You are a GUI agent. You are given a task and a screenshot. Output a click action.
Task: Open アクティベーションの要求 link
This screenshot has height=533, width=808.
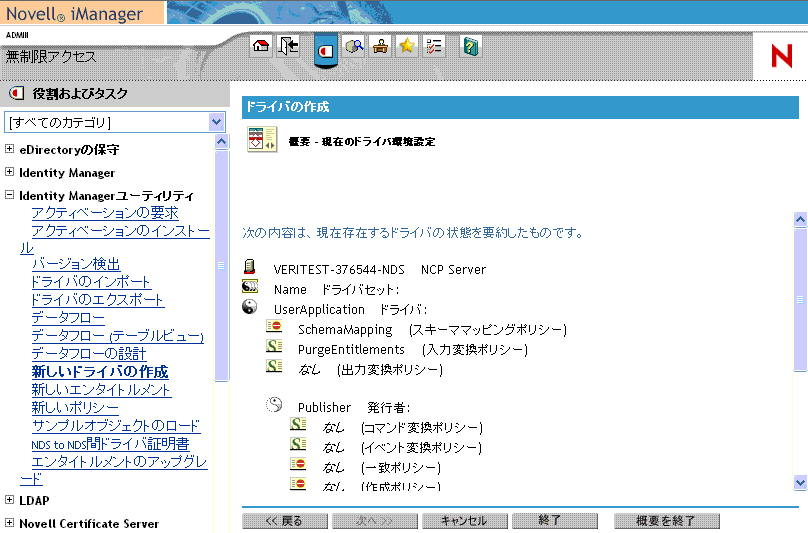tap(105, 213)
